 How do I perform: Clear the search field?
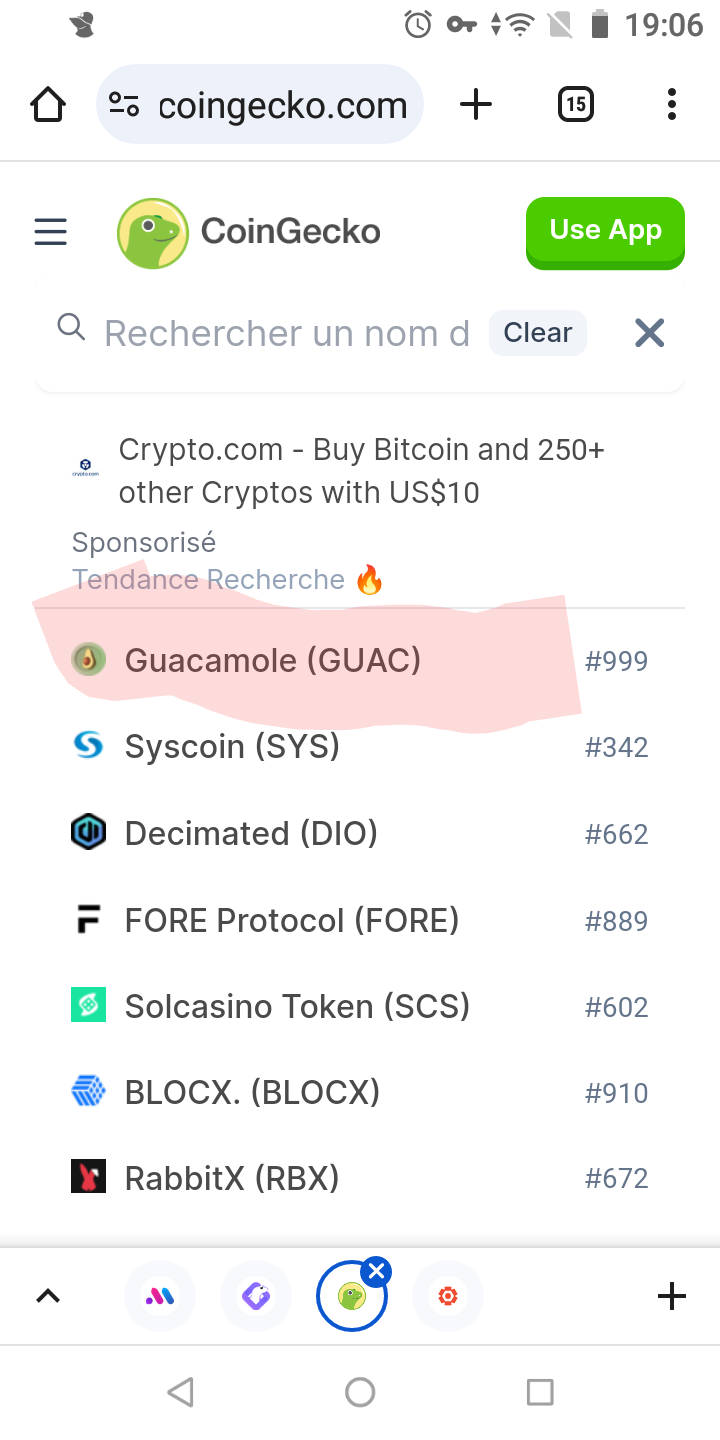538,333
